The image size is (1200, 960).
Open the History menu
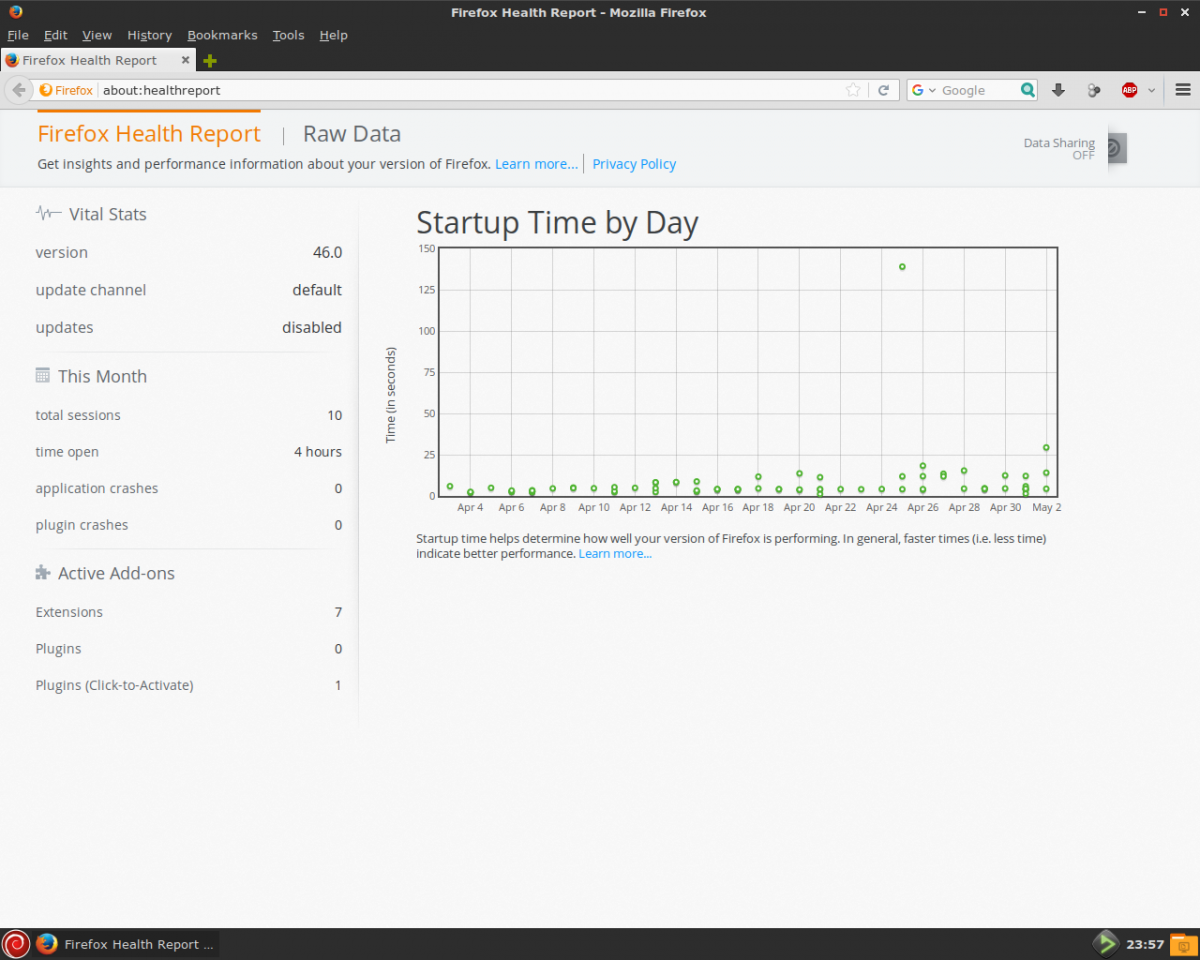[x=150, y=35]
